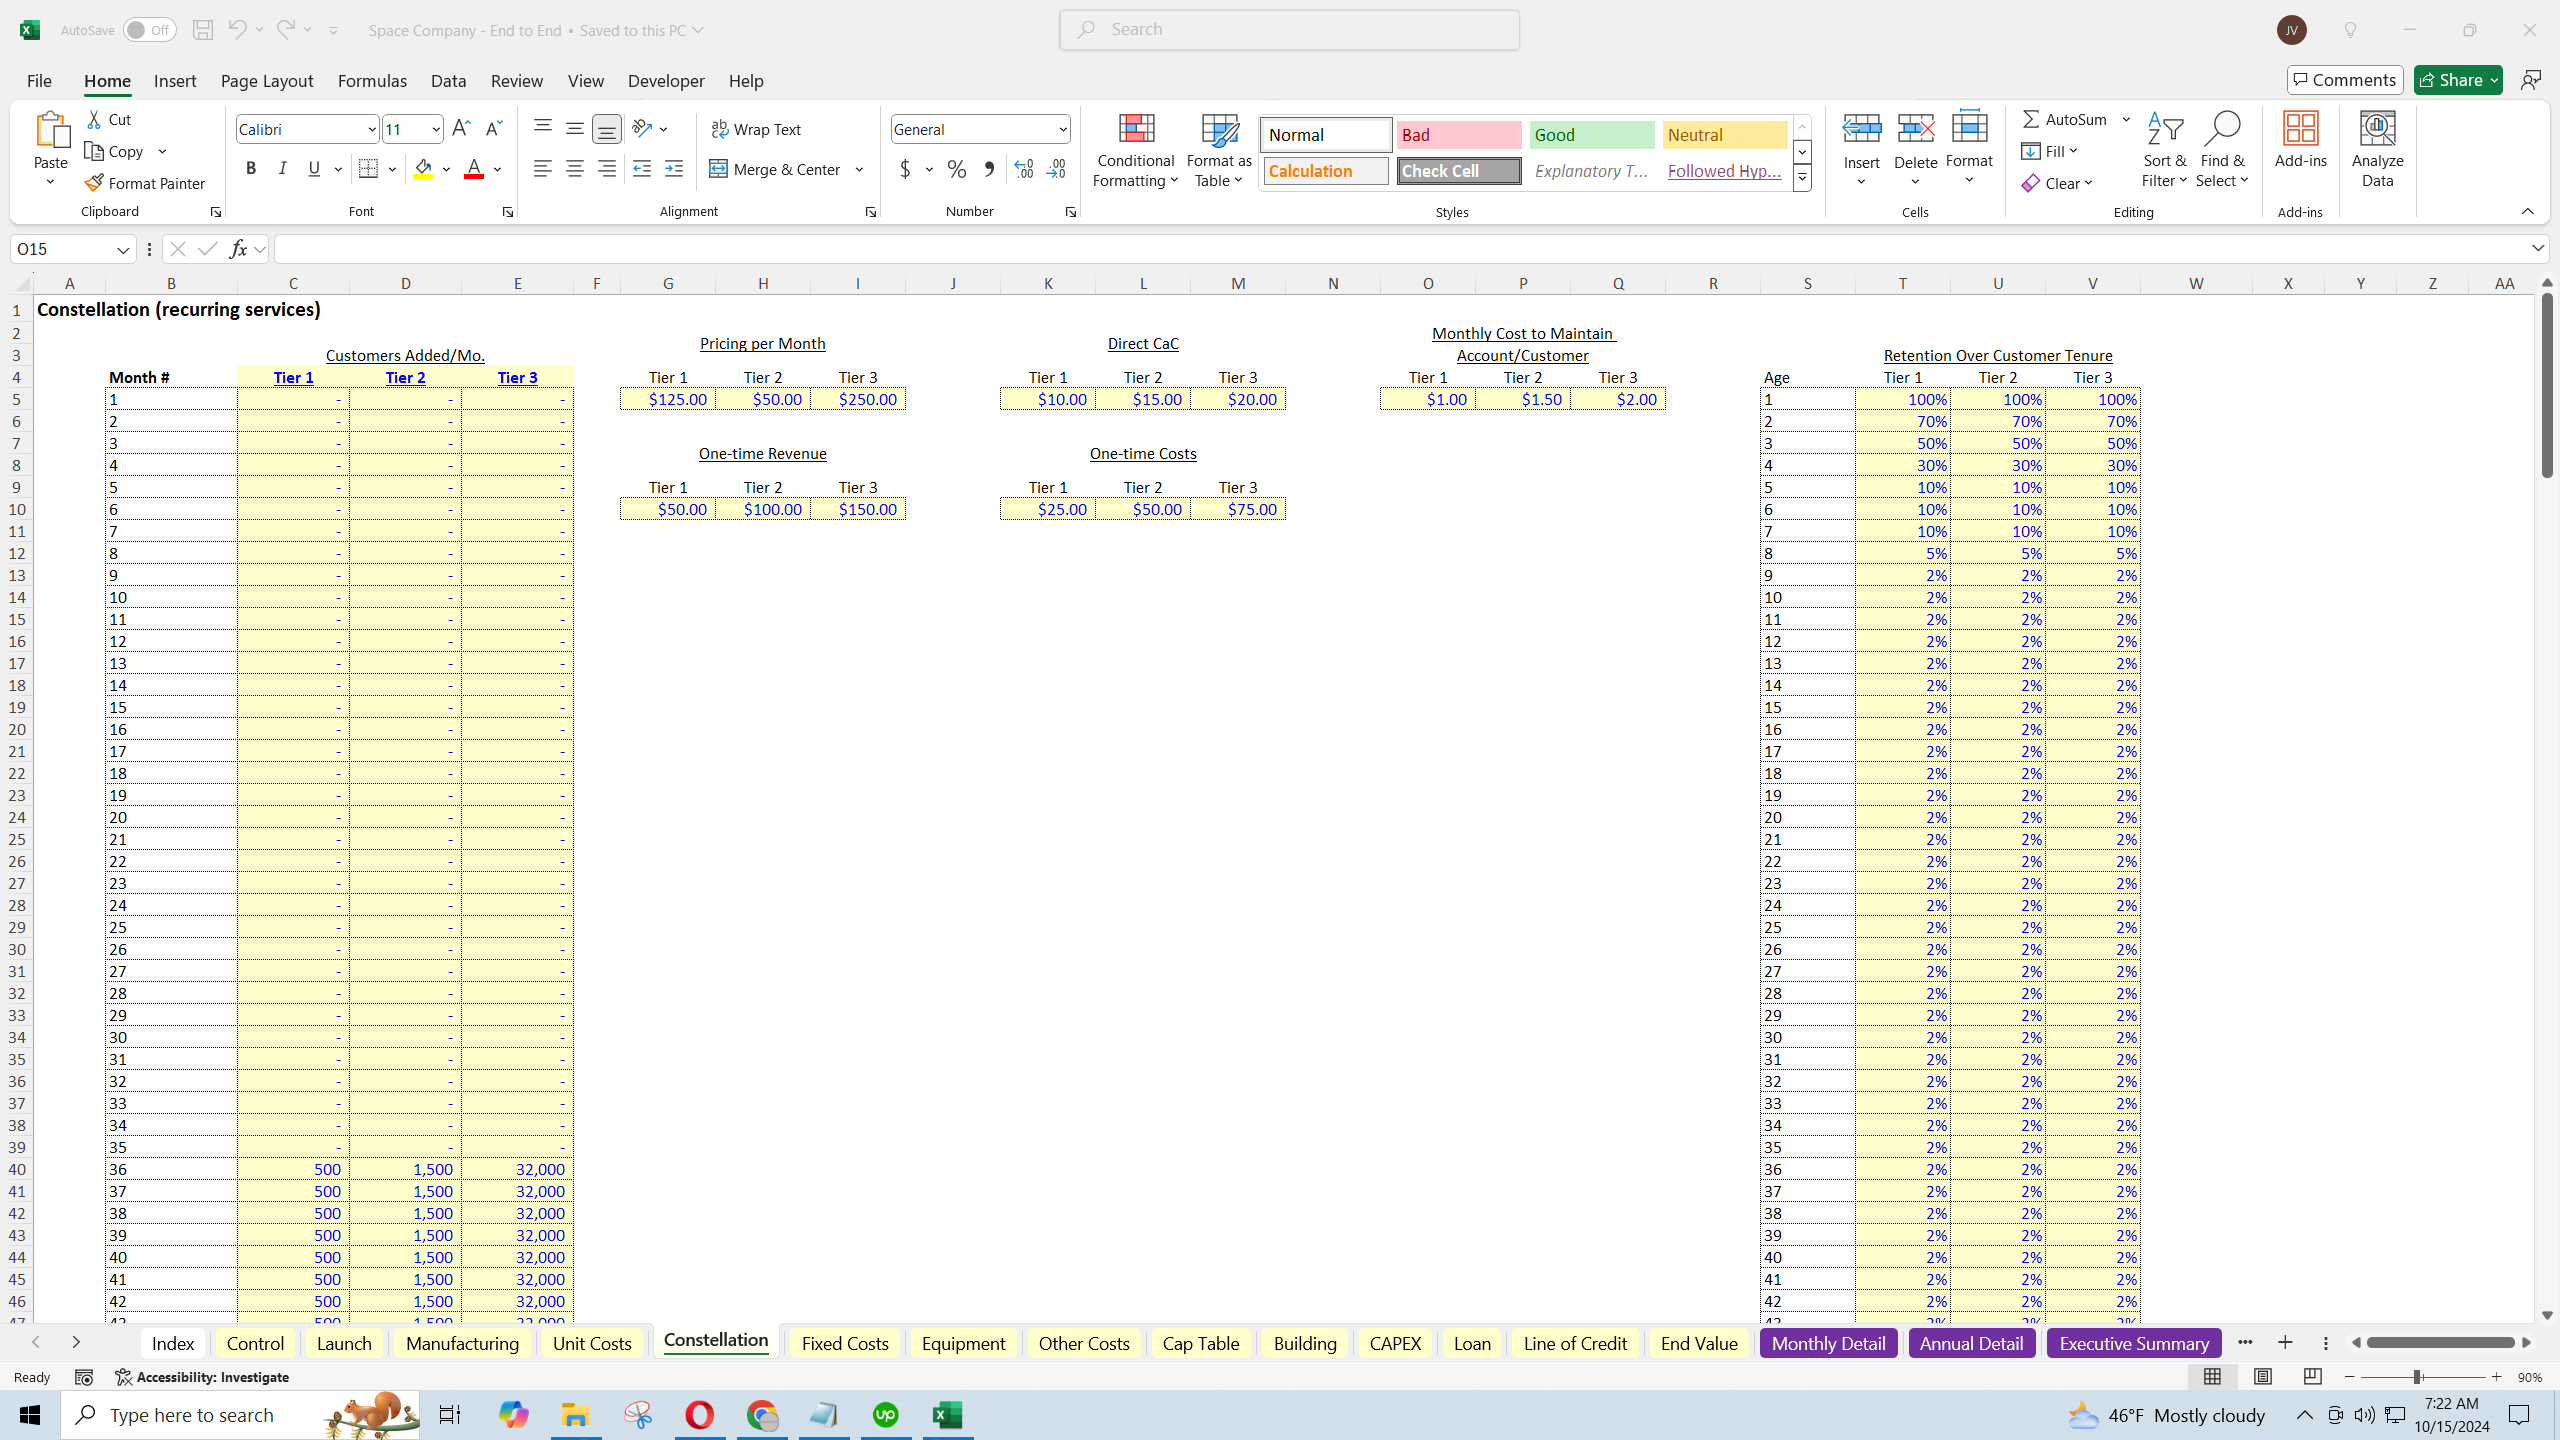Viewport: 2560px width, 1440px height.
Task: Open Sort & Filter menu
Action: (2165, 150)
